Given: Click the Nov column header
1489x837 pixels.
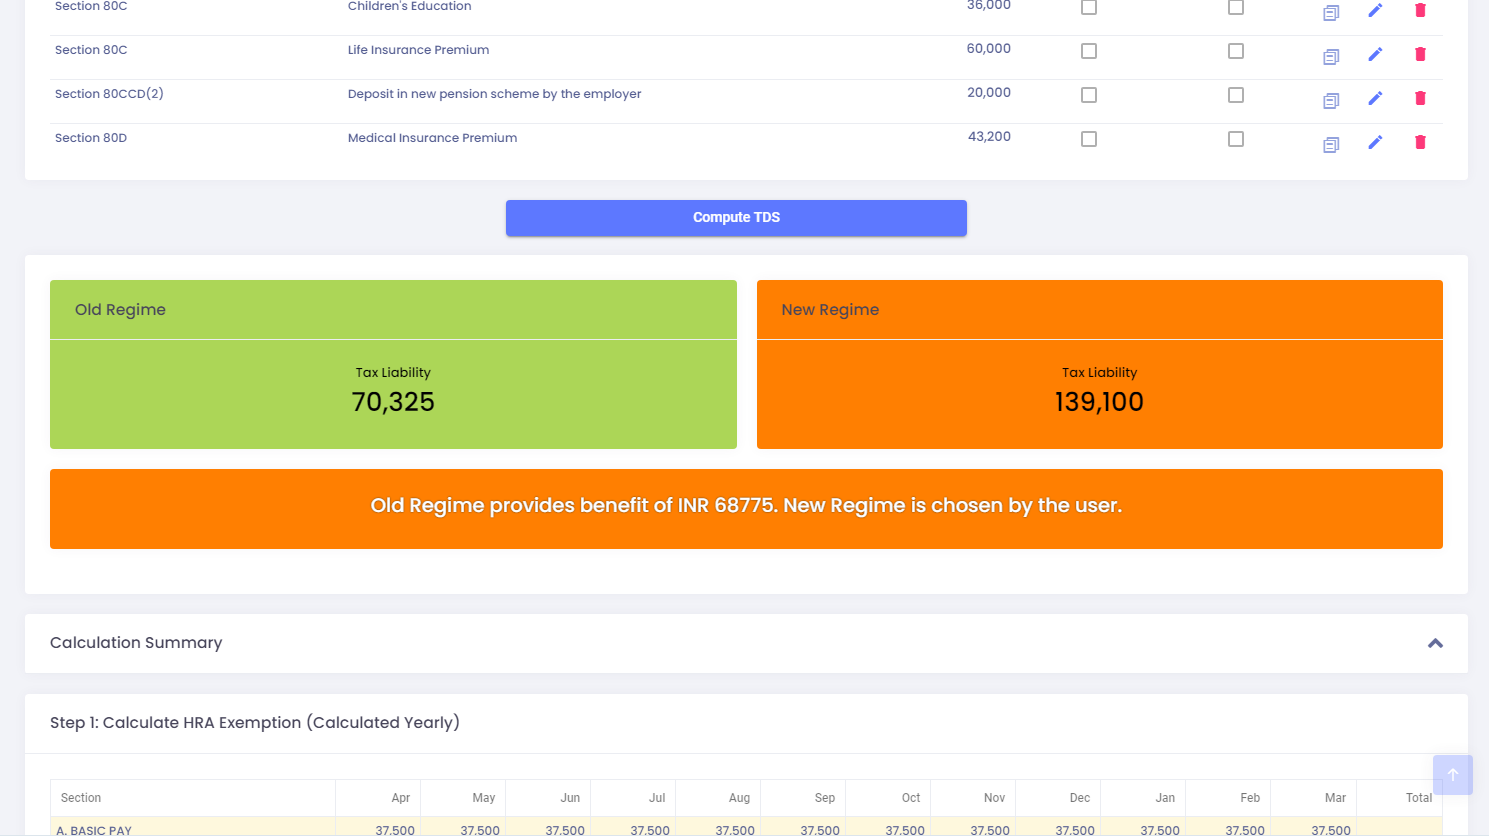Looking at the screenshot, I should (x=994, y=798).
